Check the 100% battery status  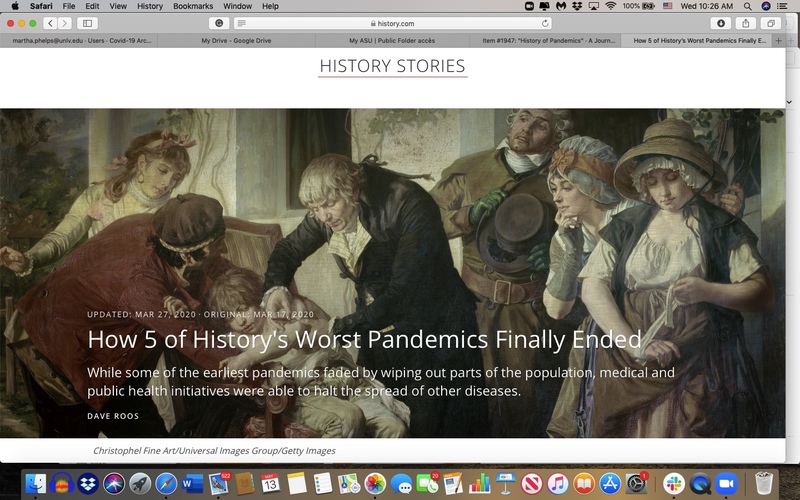[x=638, y=6]
